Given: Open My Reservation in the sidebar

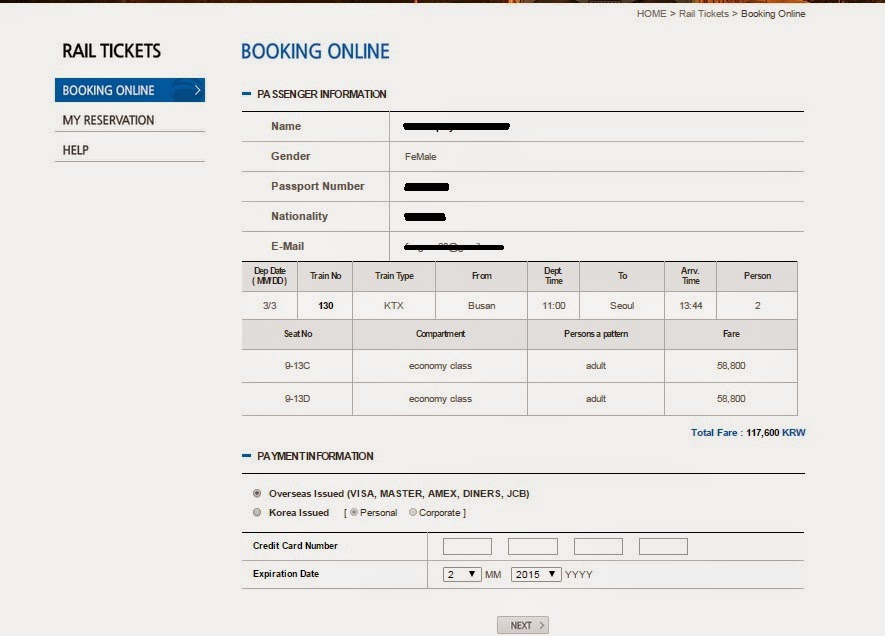Looking at the screenshot, I should coord(108,120).
